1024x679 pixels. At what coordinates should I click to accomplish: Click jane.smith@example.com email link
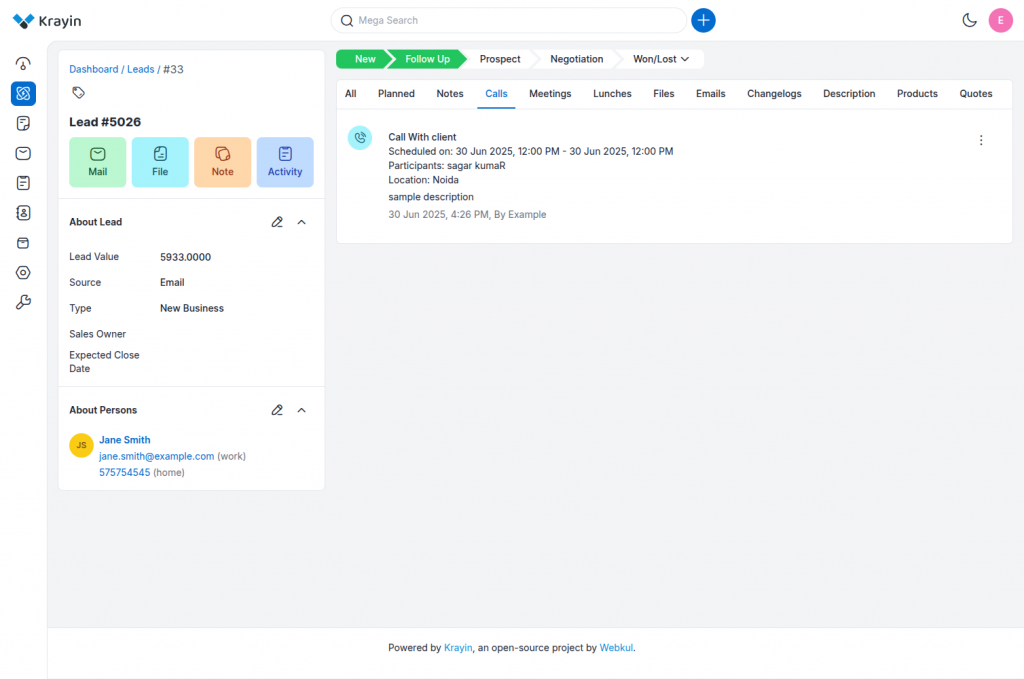[x=157, y=456]
